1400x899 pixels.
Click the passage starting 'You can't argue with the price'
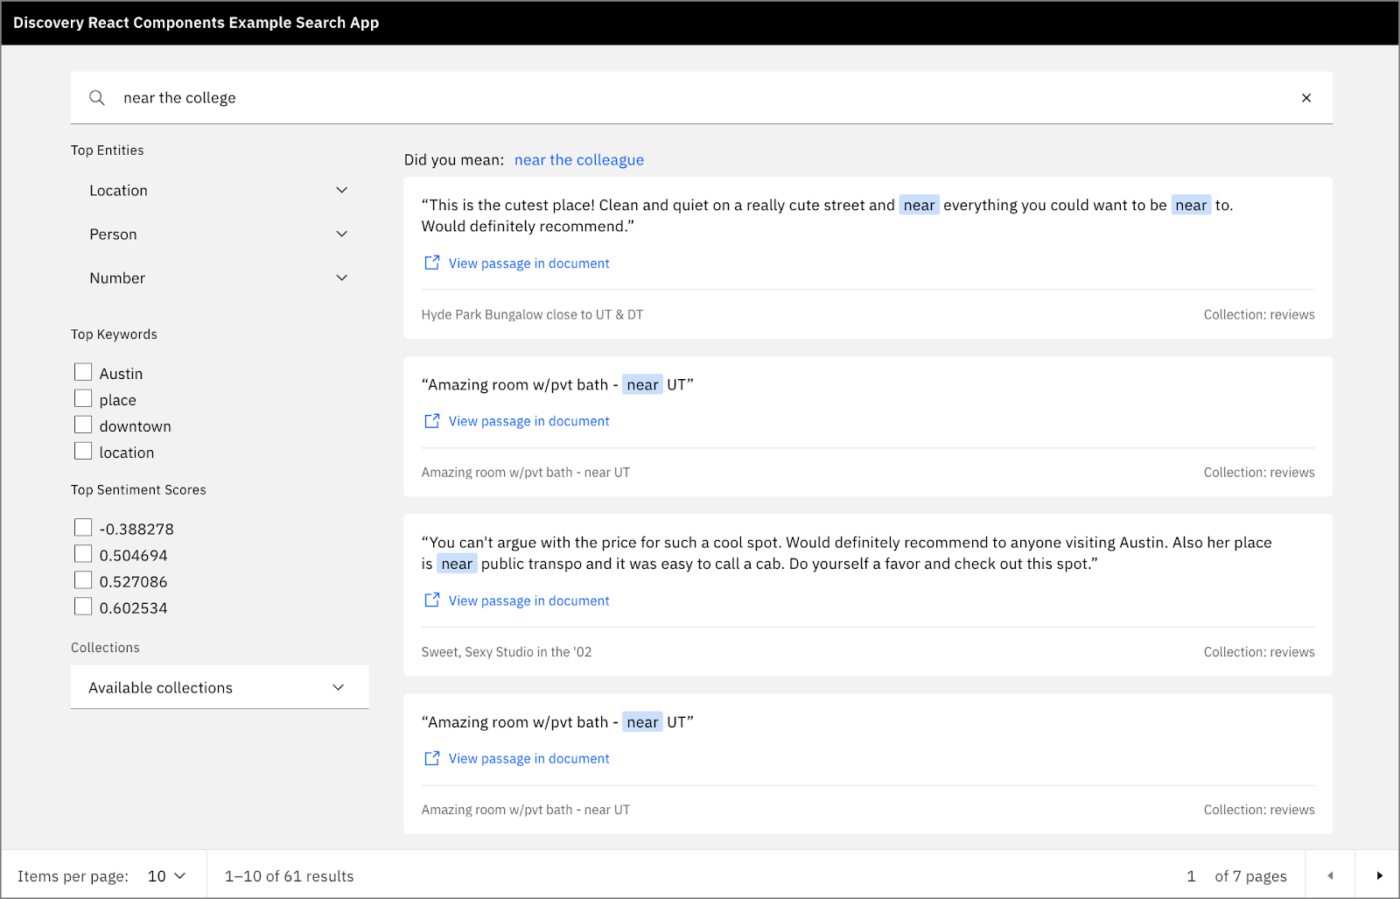click(846, 553)
